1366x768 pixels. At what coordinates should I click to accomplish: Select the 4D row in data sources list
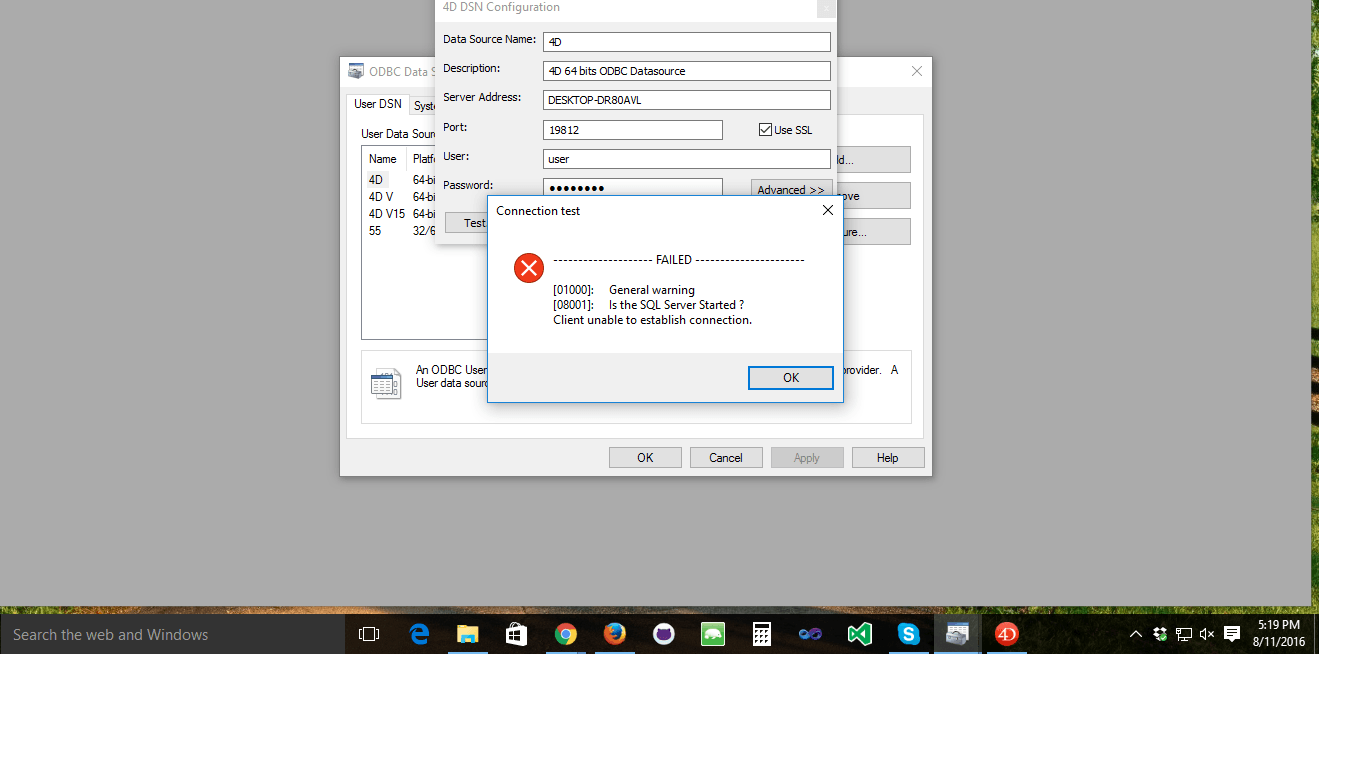point(376,180)
